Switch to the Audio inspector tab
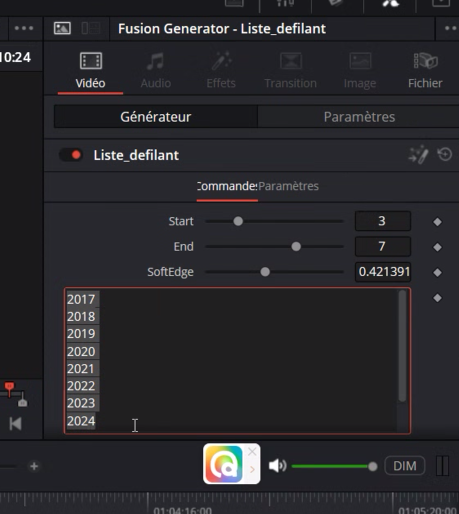This screenshot has height=514, width=459. tap(156, 71)
